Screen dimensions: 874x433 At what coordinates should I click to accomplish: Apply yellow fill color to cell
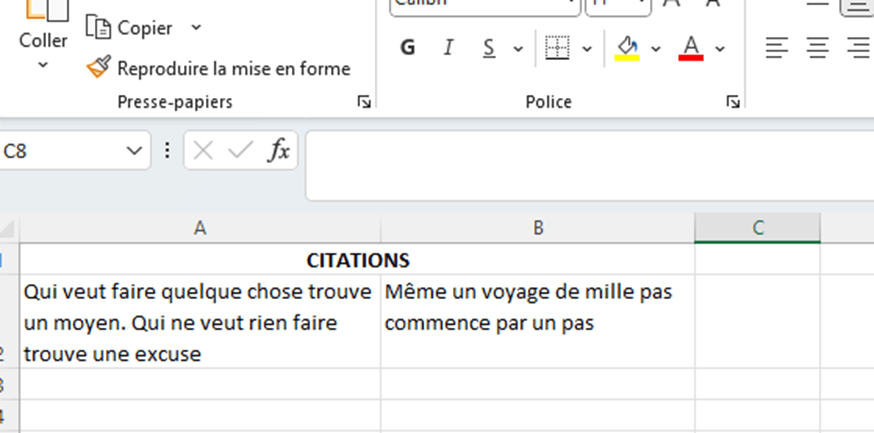(x=628, y=47)
